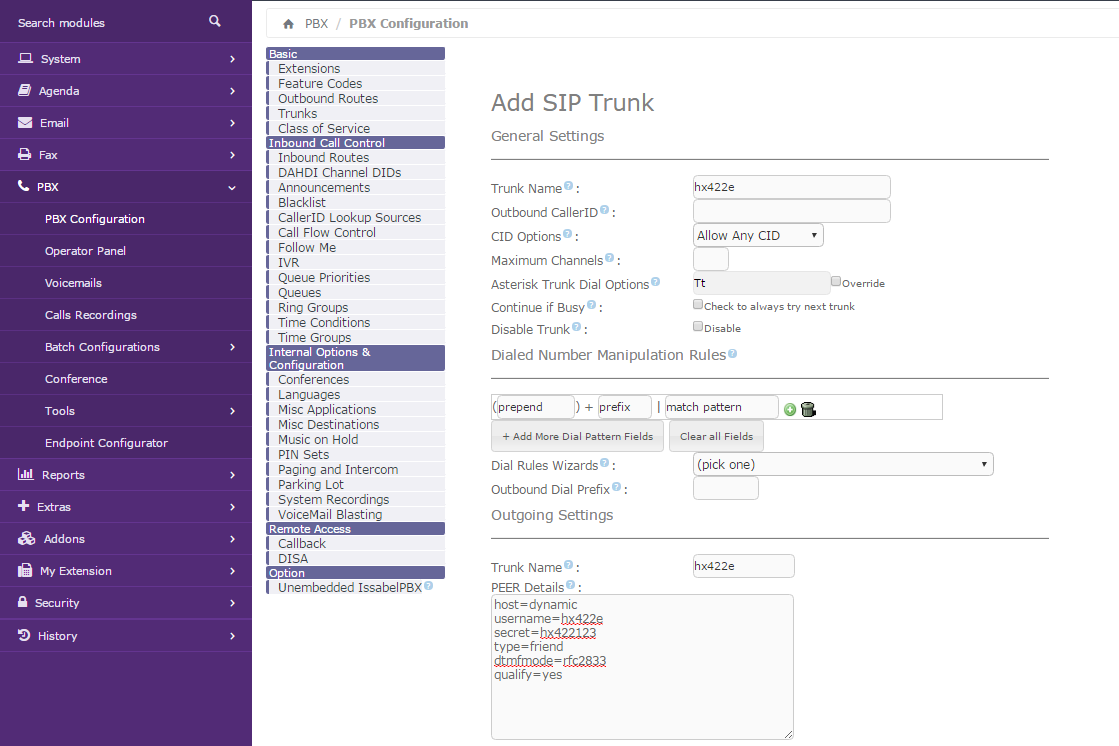
Task: Click help icon next to Dial Rules Wizards
Action: tap(604, 464)
